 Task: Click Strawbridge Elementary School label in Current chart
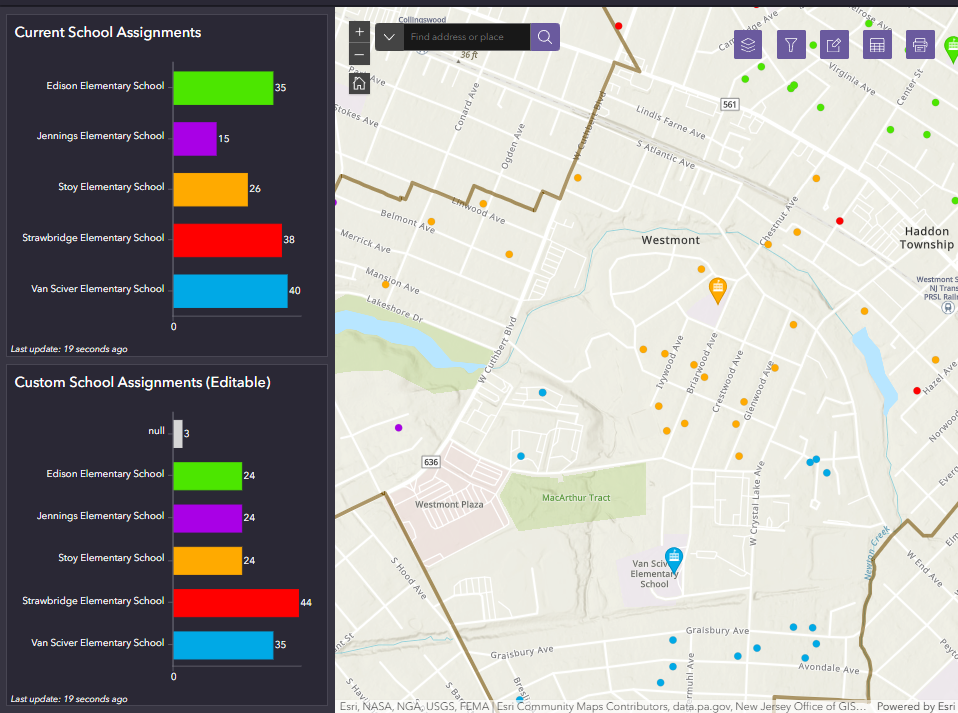pos(93,238)
